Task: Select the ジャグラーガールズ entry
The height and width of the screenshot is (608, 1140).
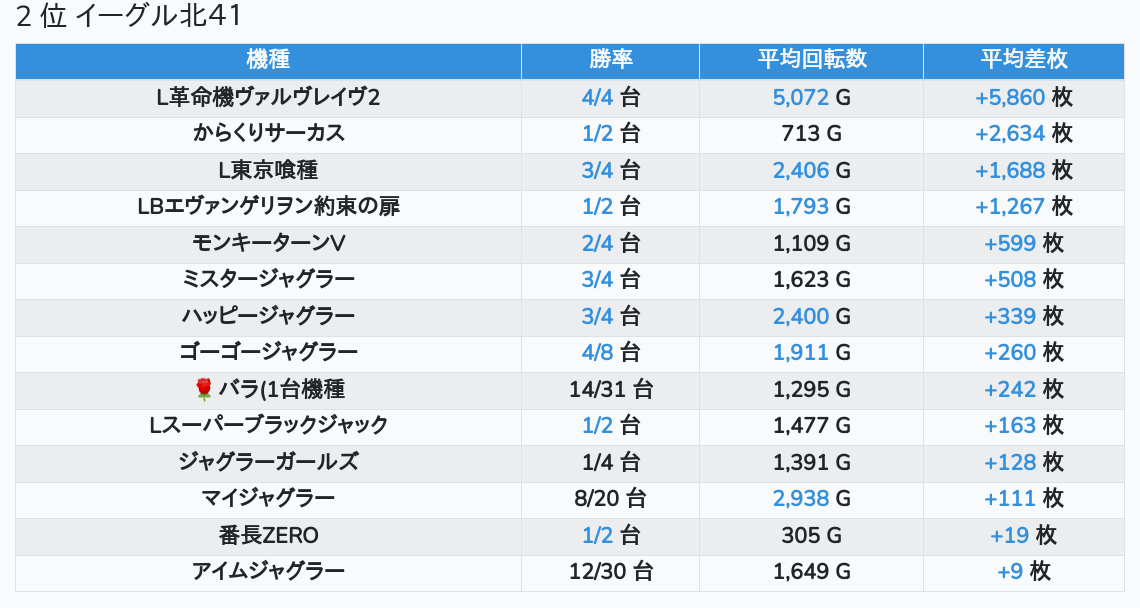Action: coord(268,462)
